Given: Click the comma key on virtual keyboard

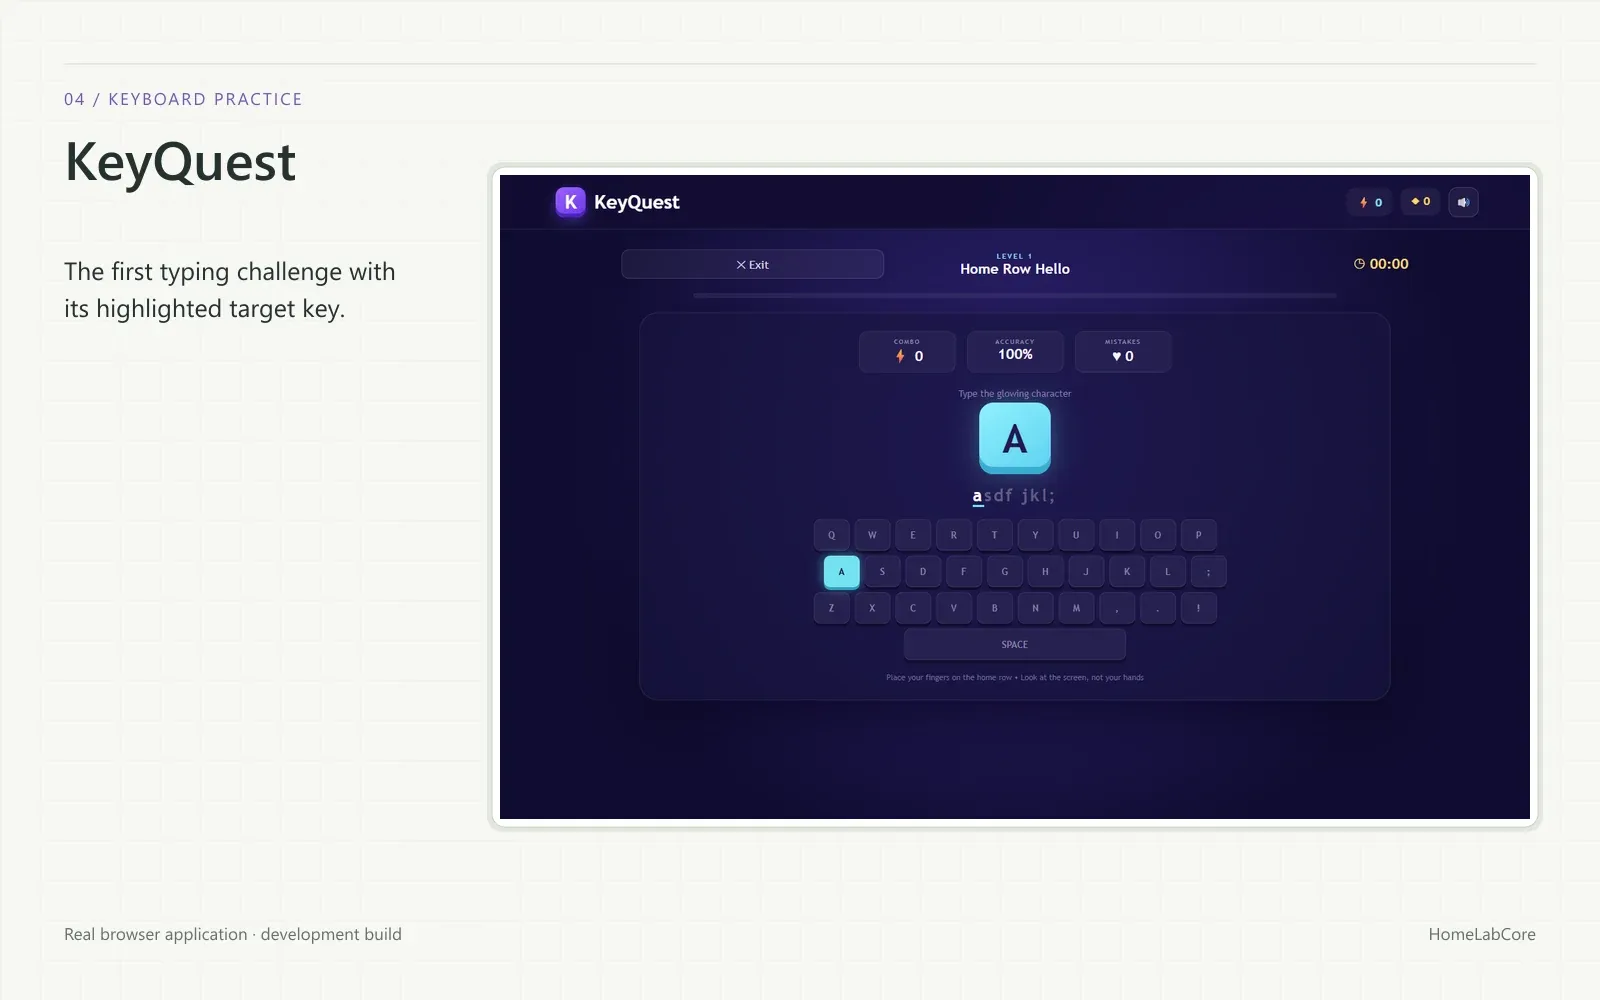Looking at the screenshot, I should 1117,608.
